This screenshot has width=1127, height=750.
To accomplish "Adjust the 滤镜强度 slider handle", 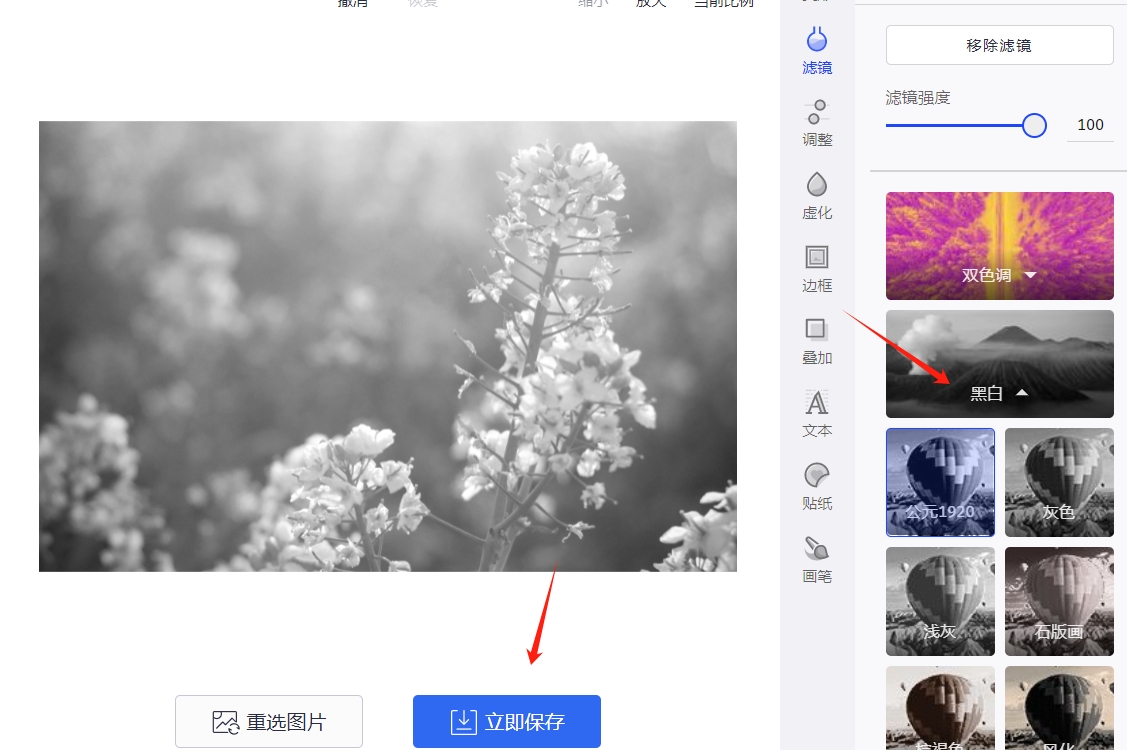I will coord(1034,125).
